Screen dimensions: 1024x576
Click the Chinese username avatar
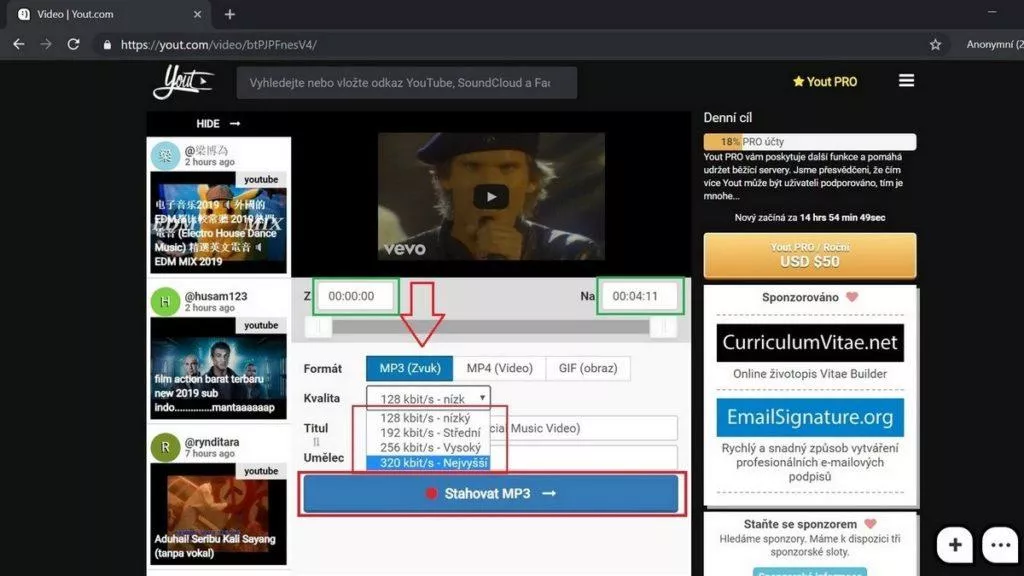point(165,155)
